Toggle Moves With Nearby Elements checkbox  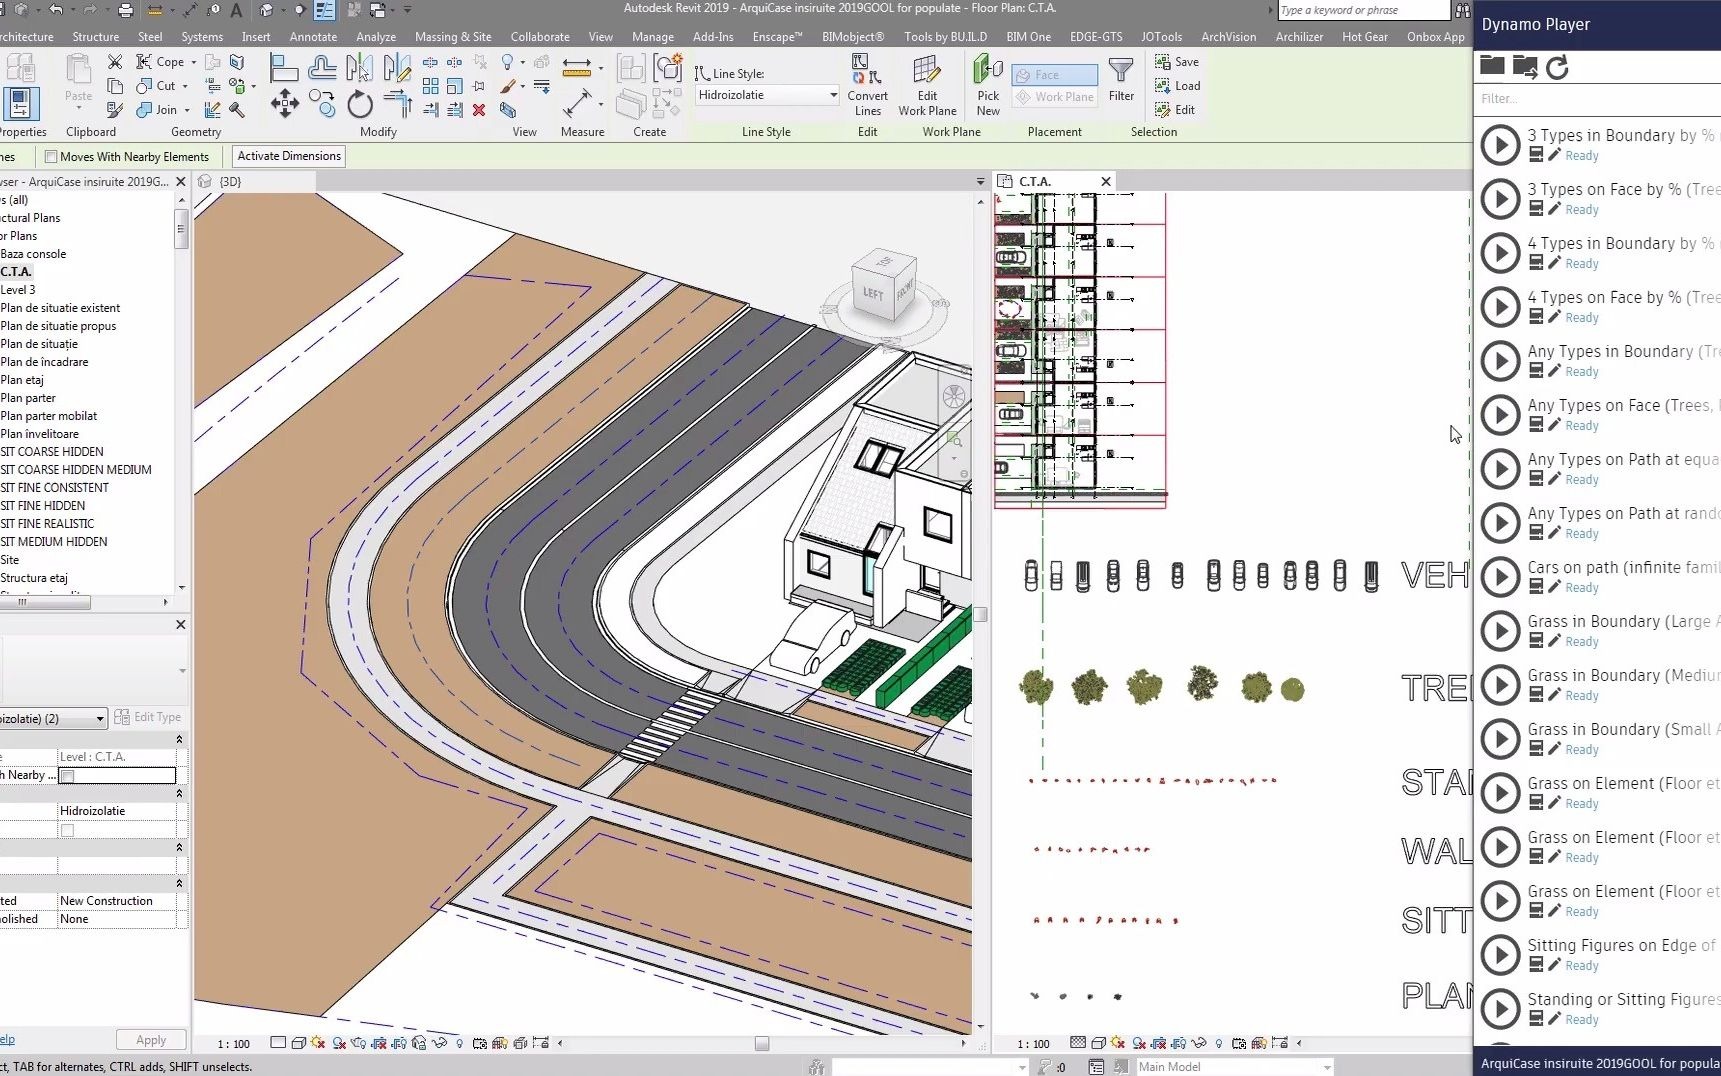point(50,156)
